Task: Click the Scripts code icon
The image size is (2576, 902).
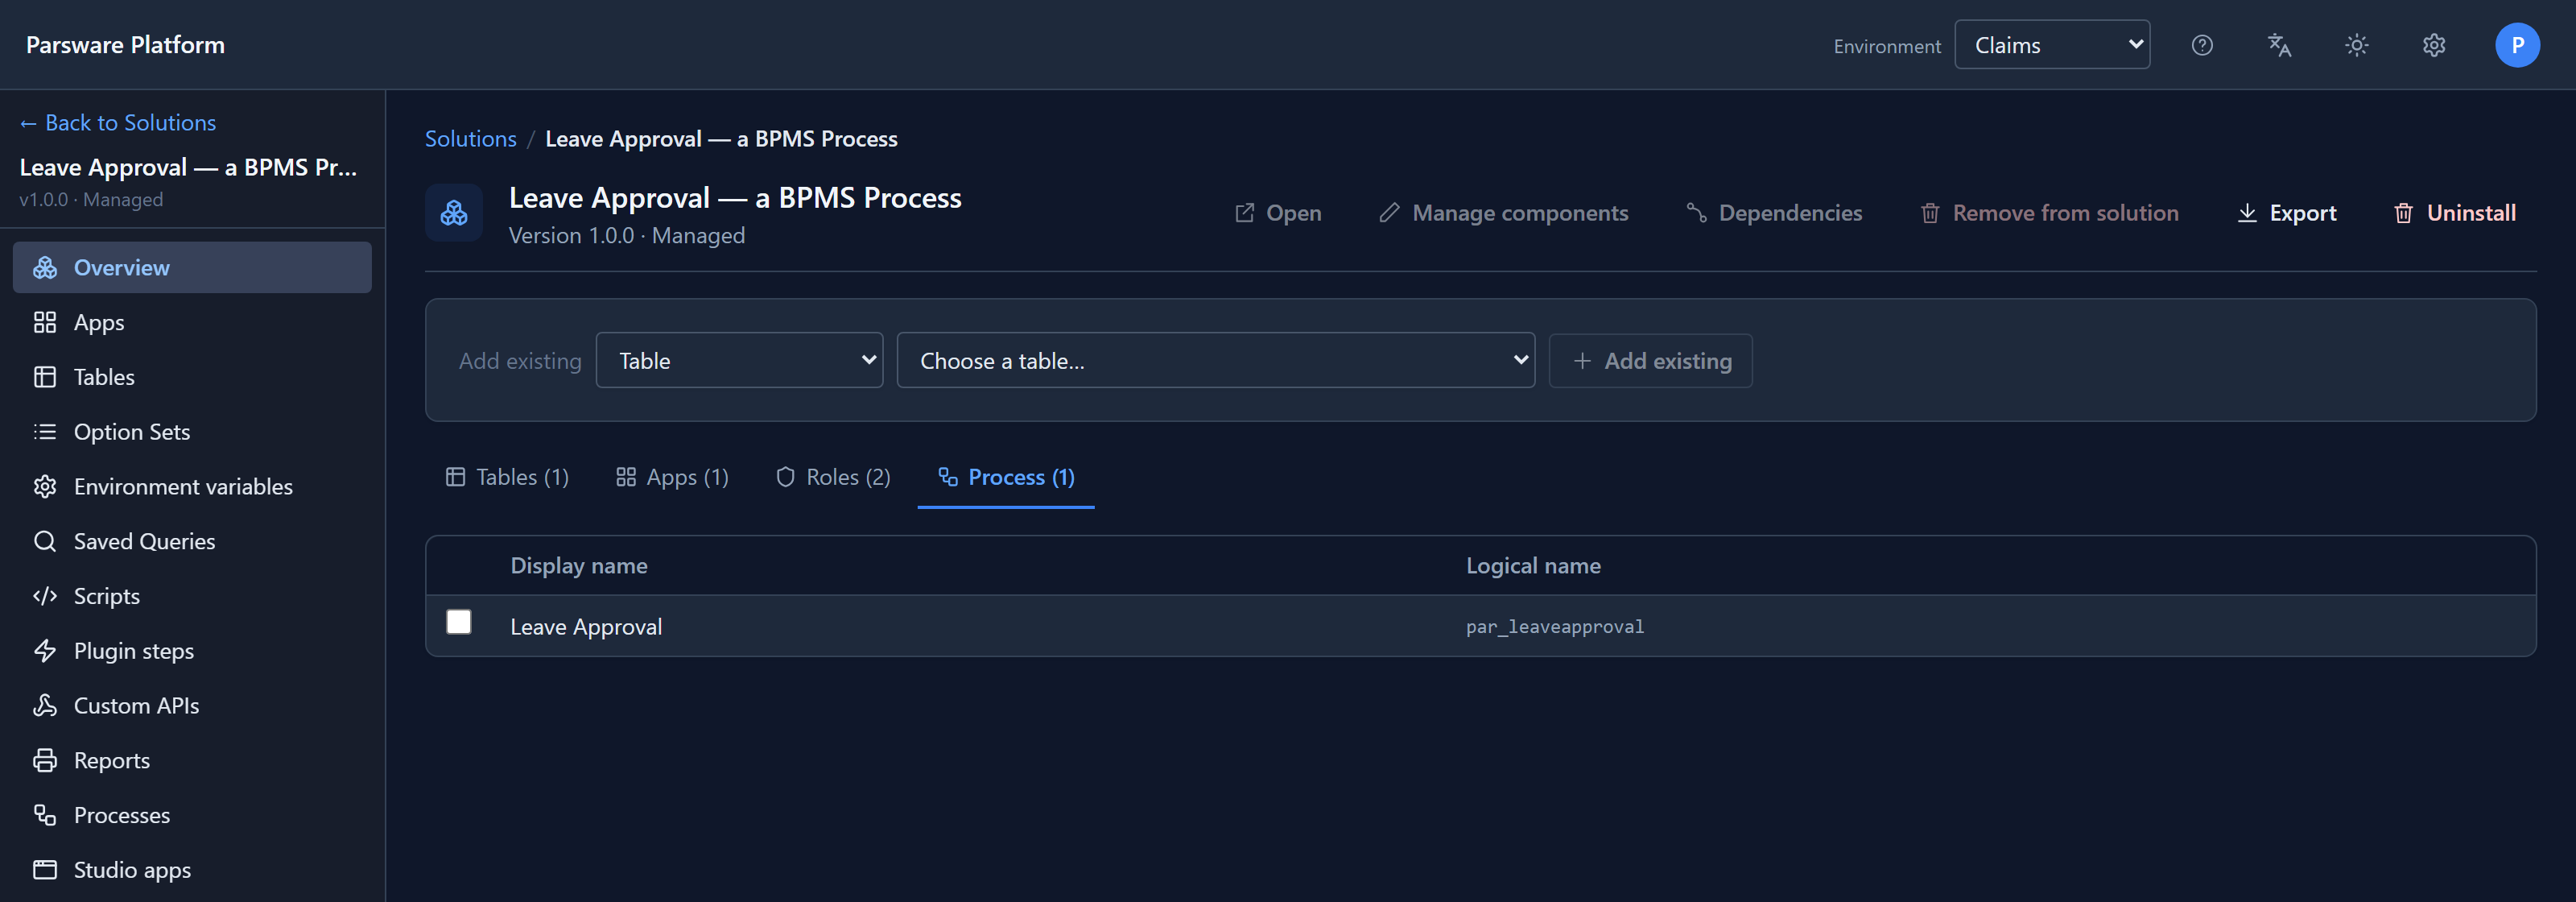Action: pyautogui.click(x=45, y=596)
